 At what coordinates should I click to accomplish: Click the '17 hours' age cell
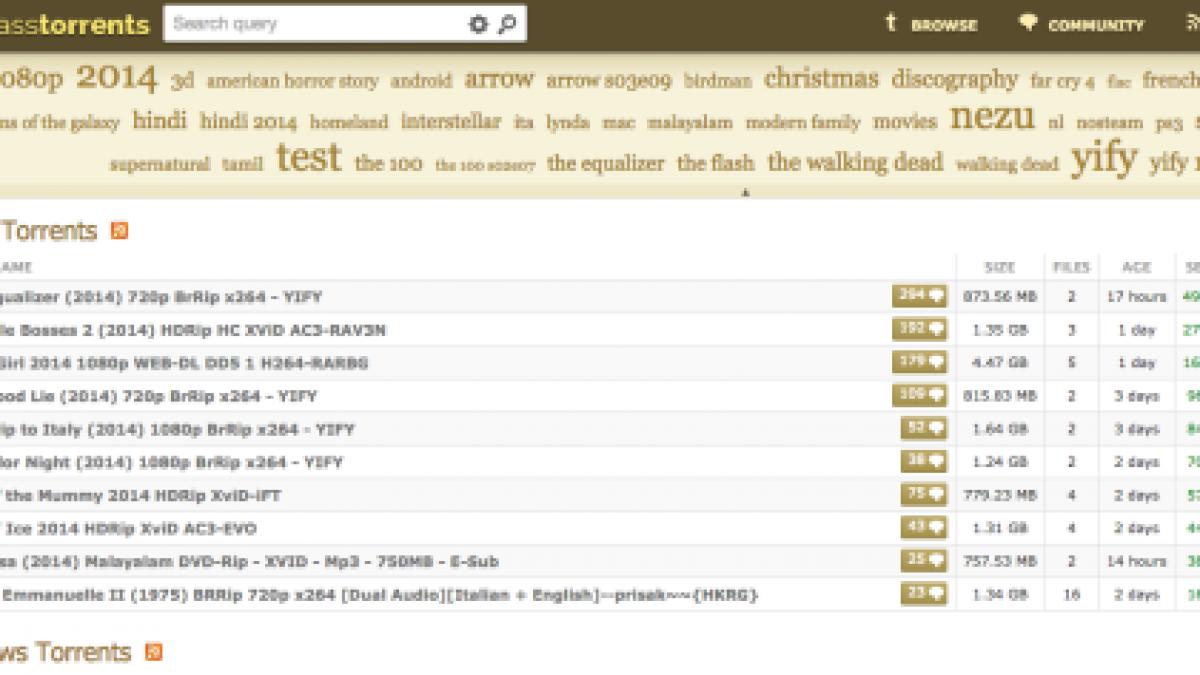1136,297
